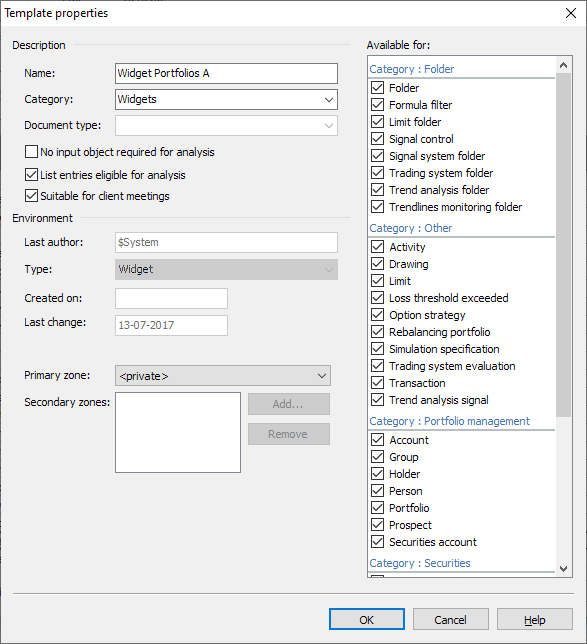This screenshot has width=587, height=644.
Task: Click the Available for list scrollbar thumb
Action: (x=564, y=244)
